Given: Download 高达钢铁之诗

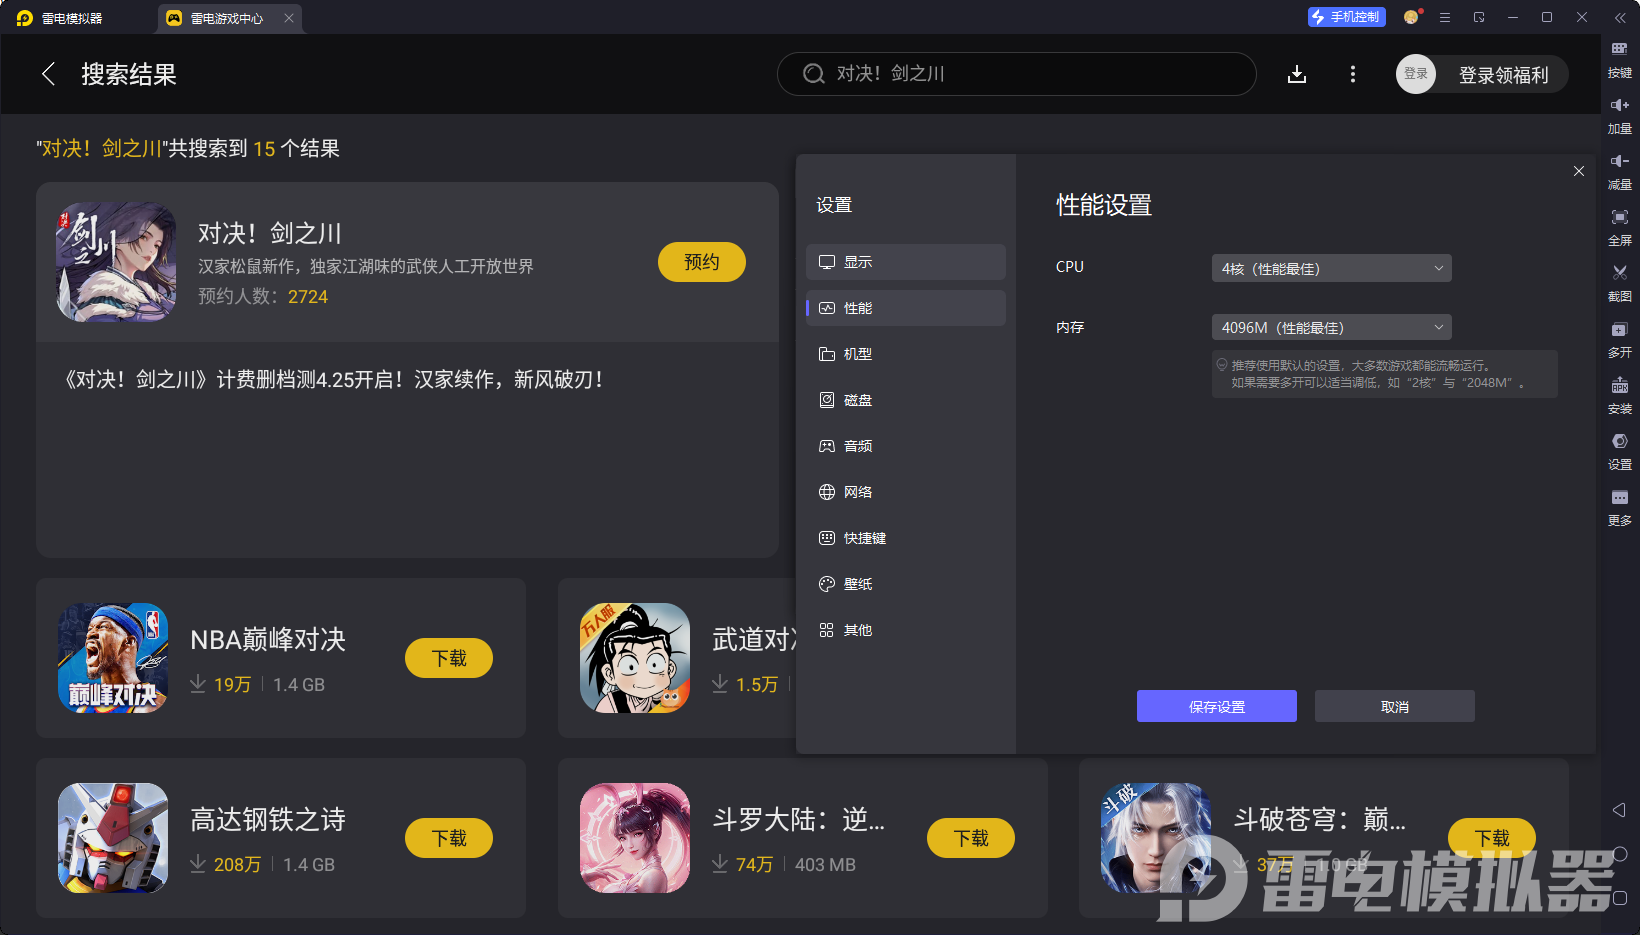Looking at the screenshot, I should [449, 838].
